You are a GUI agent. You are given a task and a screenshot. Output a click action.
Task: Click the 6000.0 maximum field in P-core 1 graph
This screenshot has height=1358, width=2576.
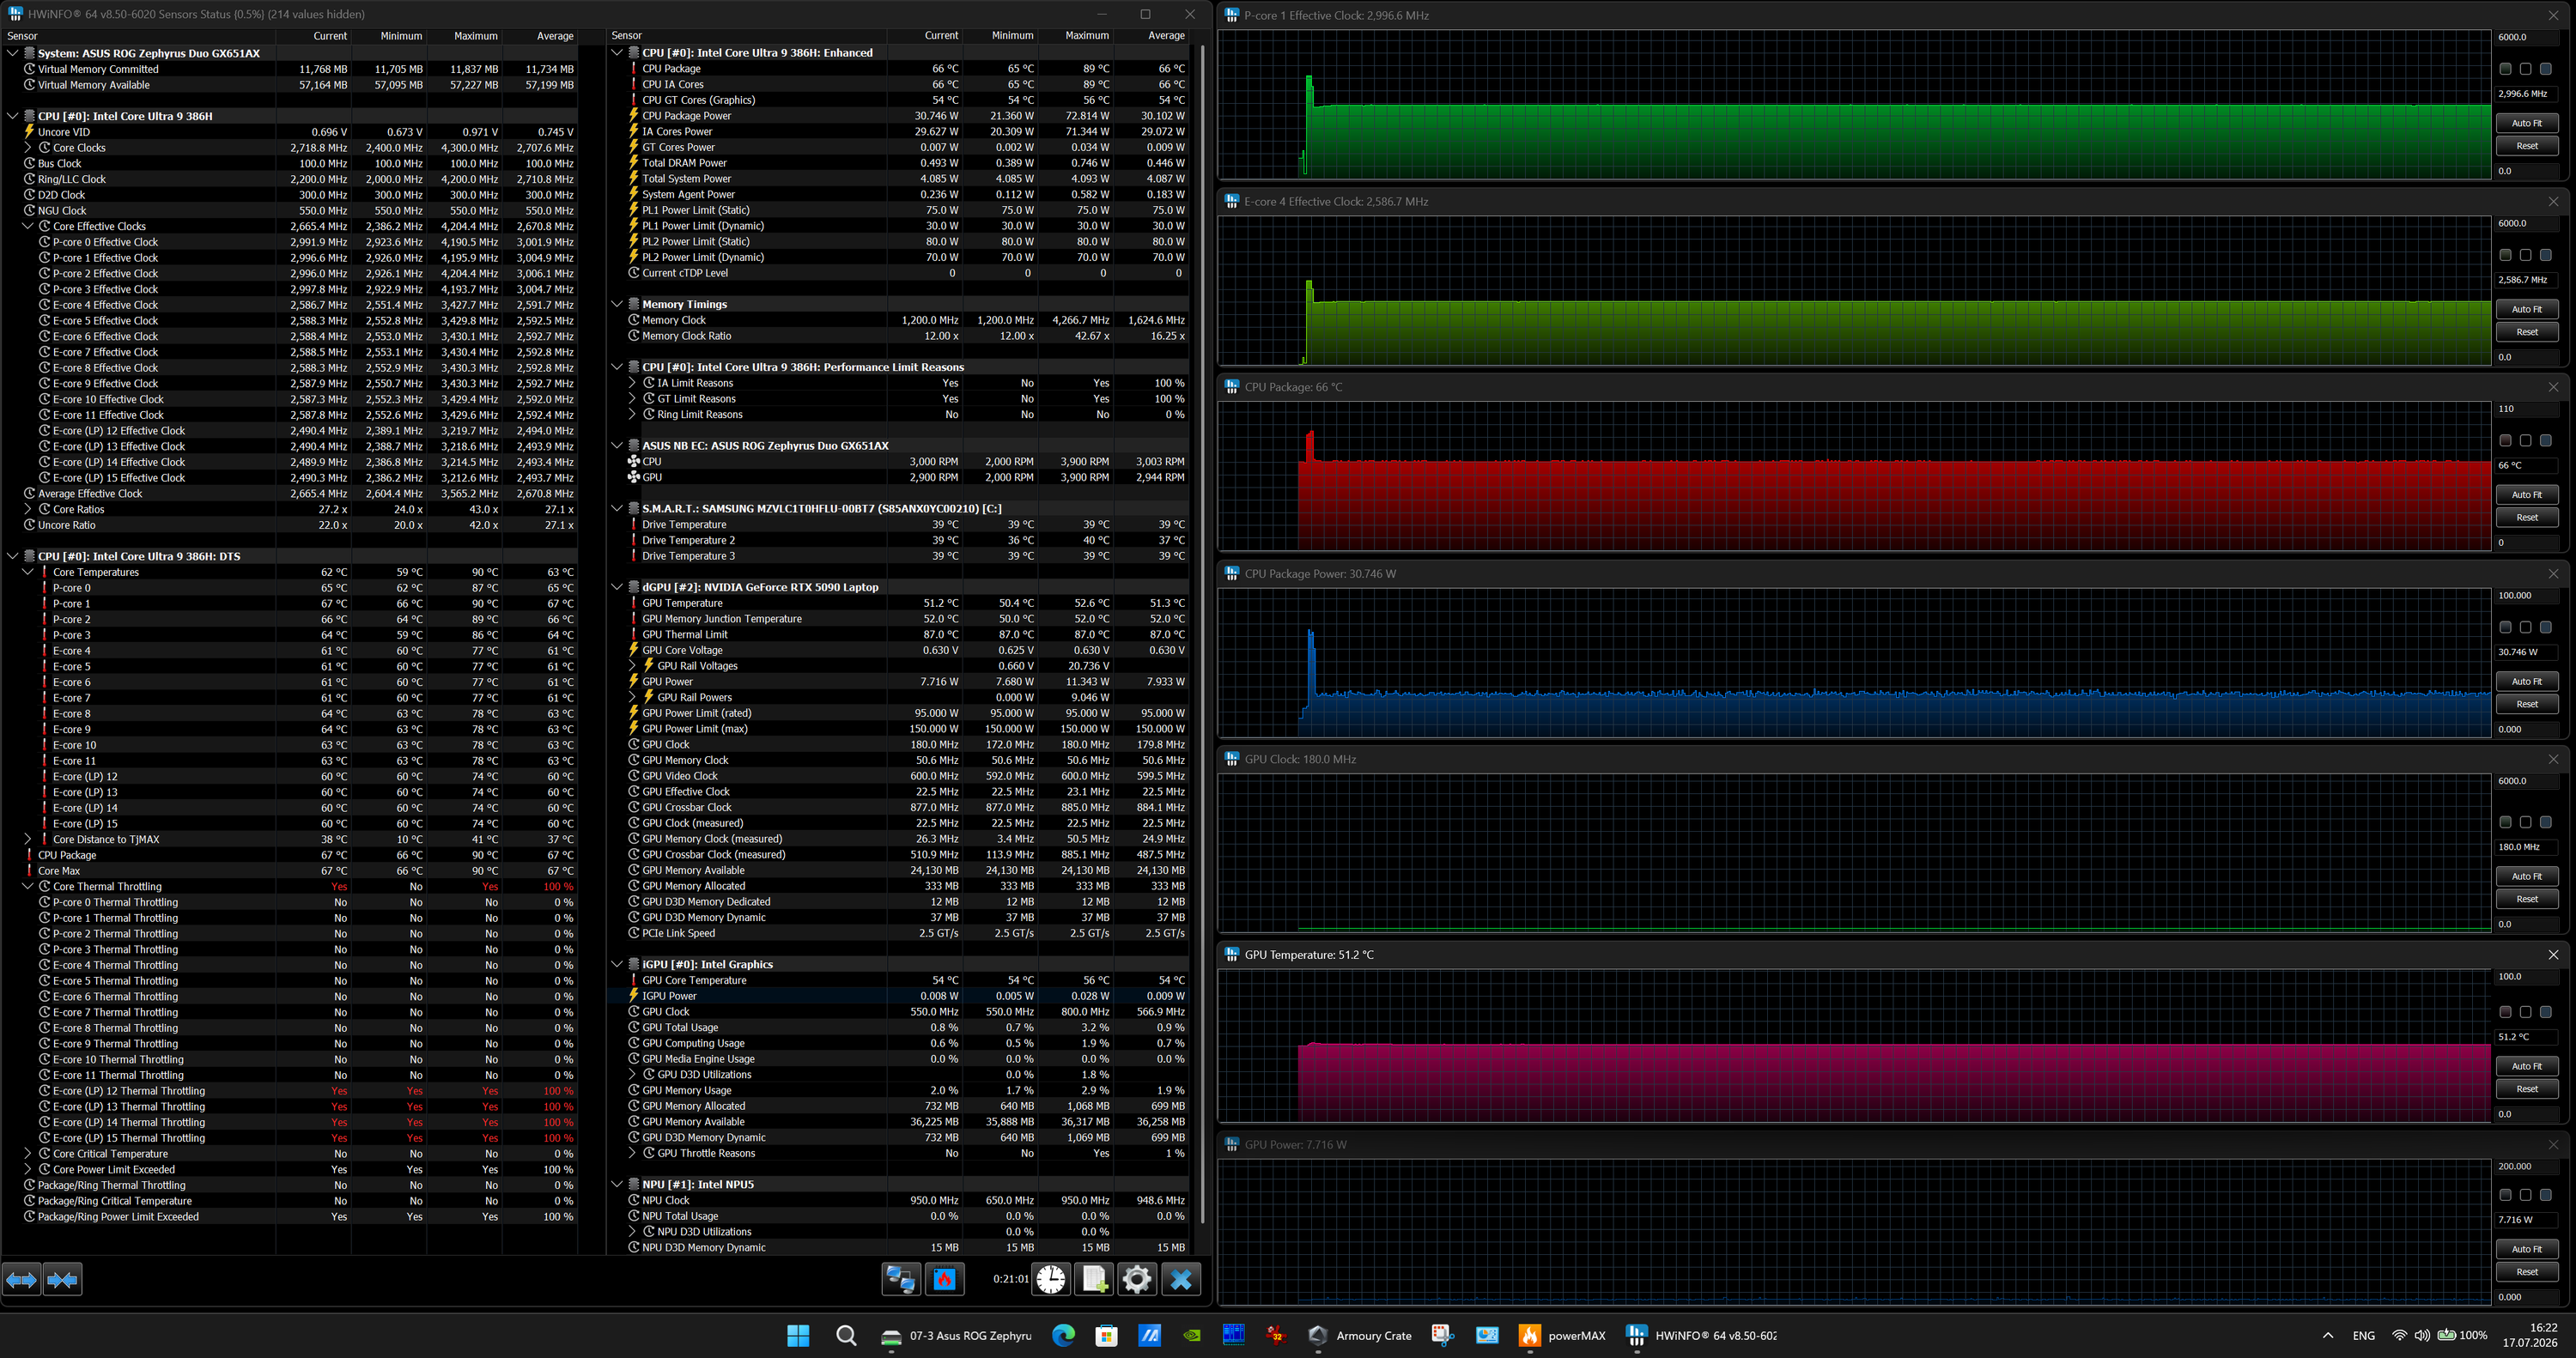(2526, 37)
